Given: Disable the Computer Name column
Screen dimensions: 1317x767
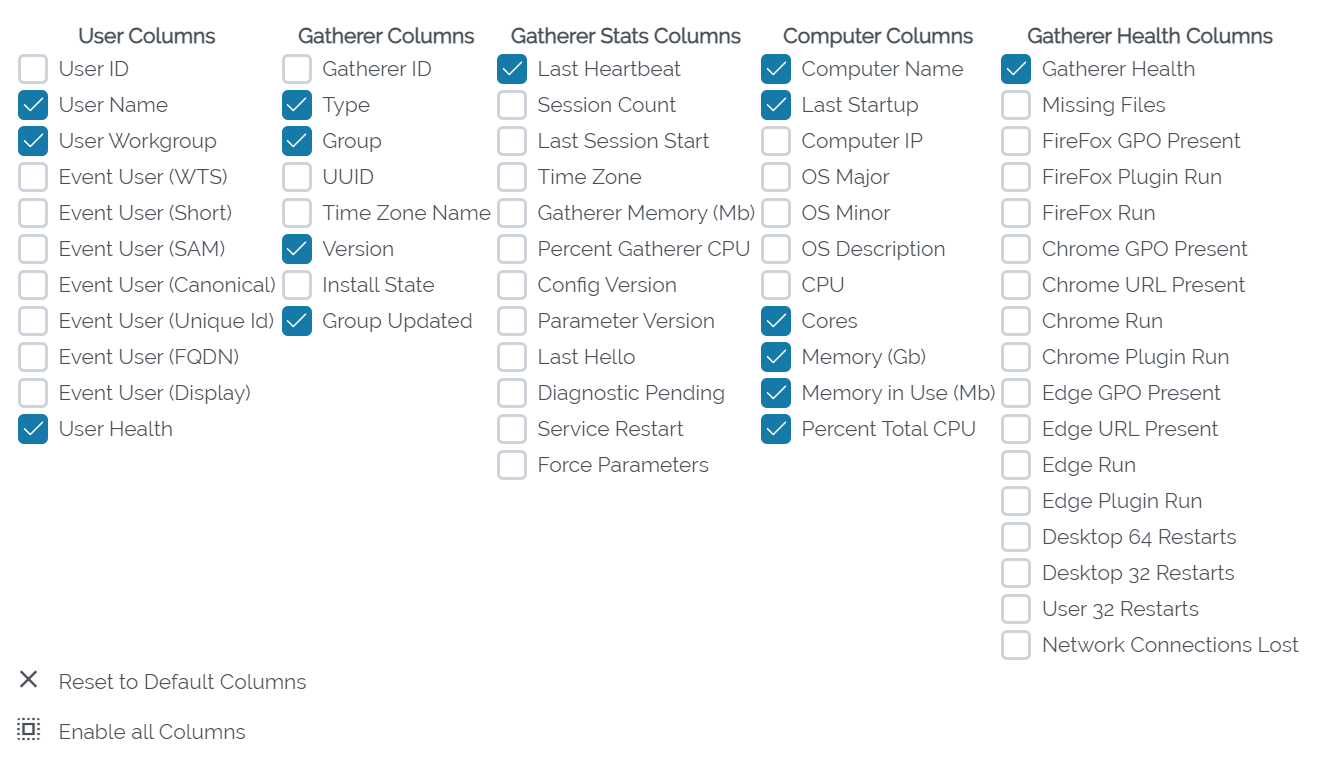Looking at the screenshot, I should [775, 68].
